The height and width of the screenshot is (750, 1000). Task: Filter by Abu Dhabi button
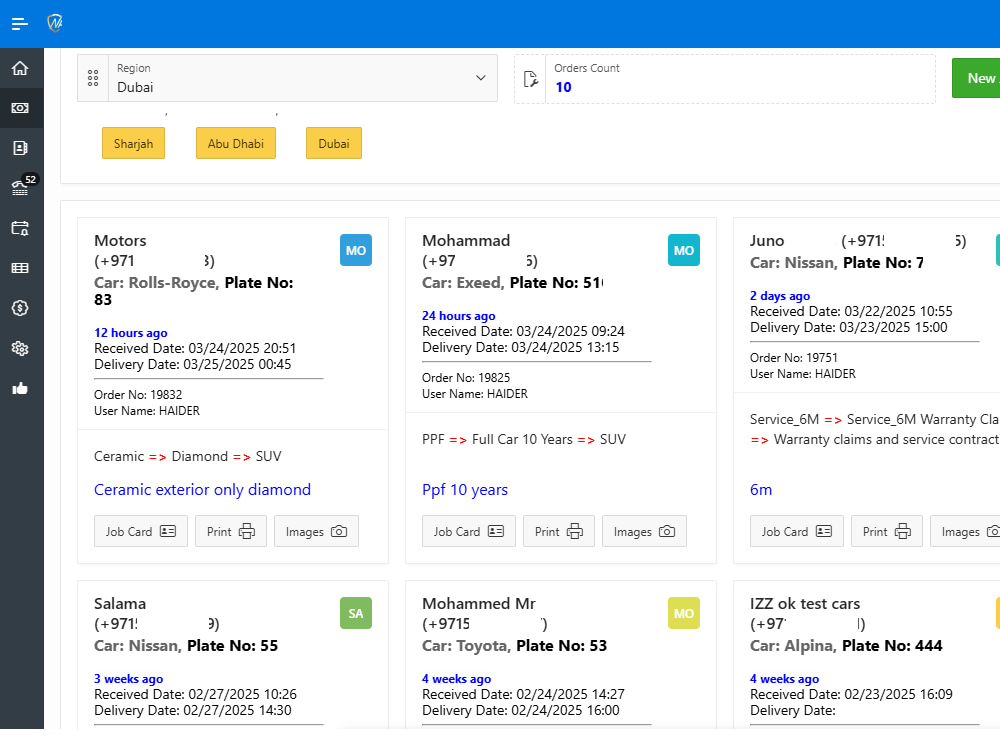(236, 143)
